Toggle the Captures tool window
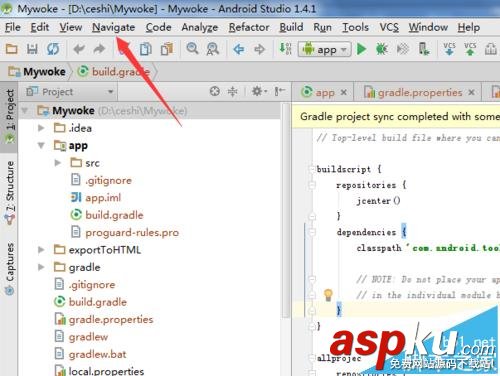This screenshot has height=376, width=500. (9, 269)
